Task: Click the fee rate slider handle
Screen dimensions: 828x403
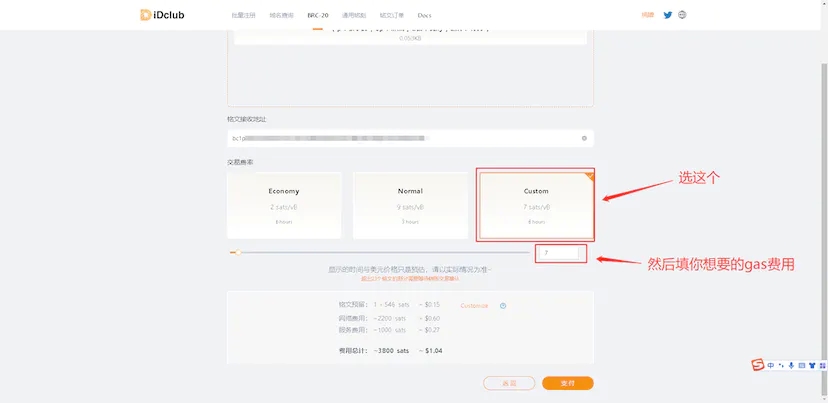Action: (x=238, y=252)
